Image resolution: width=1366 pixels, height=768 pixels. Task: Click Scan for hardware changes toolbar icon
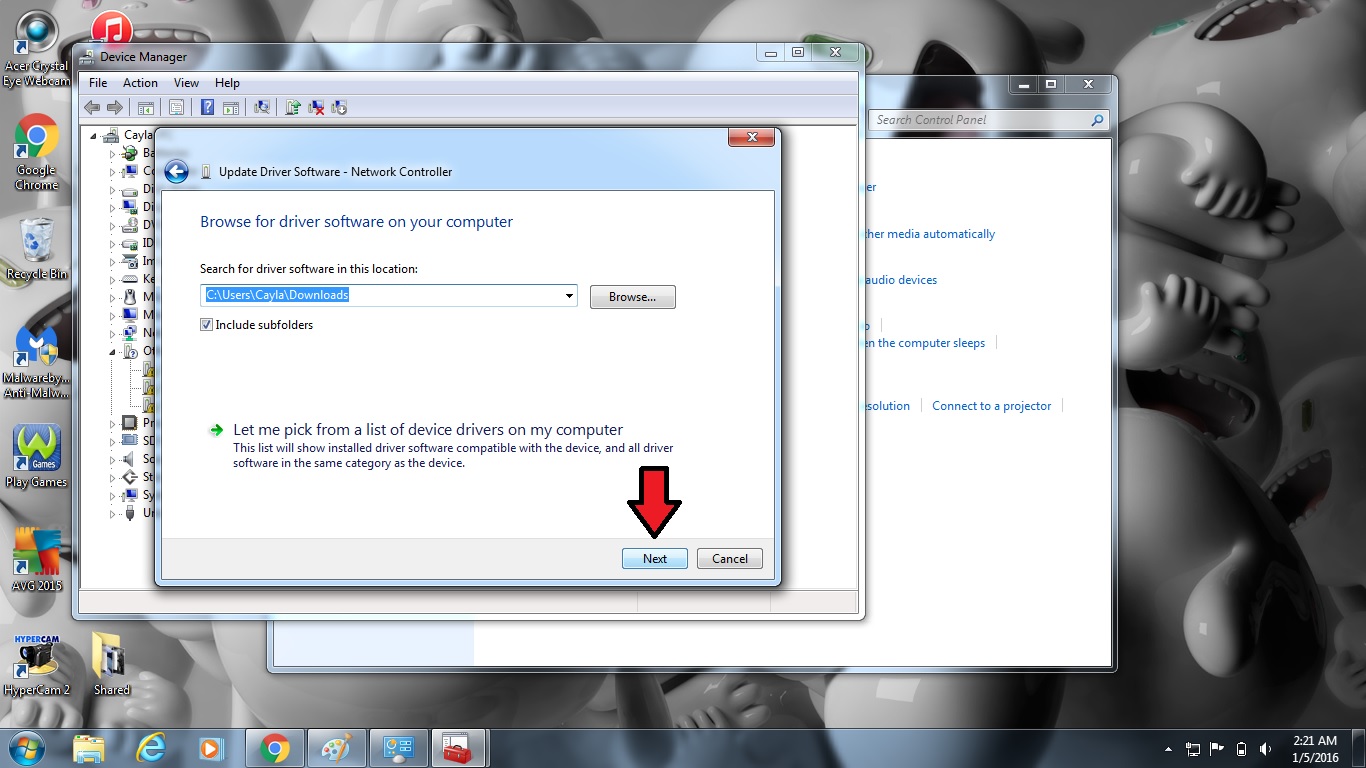(x=262, y=107)
